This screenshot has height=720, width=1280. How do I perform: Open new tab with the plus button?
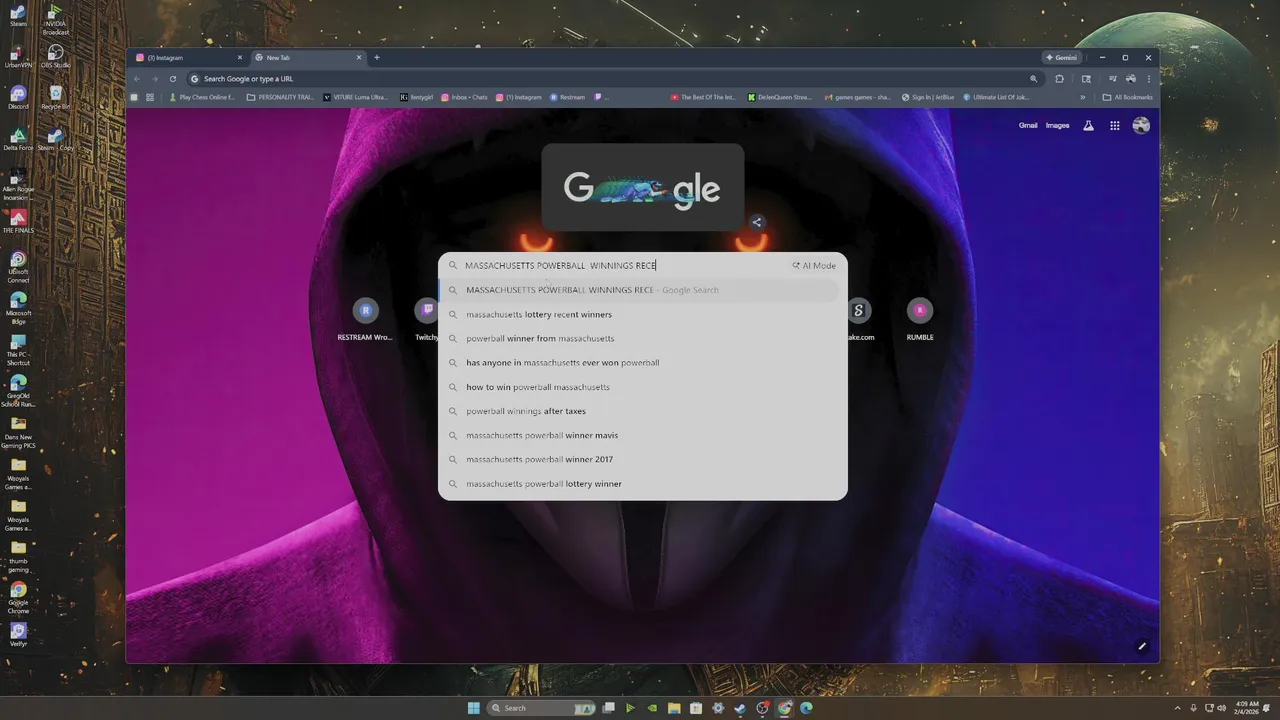point(377,58)
